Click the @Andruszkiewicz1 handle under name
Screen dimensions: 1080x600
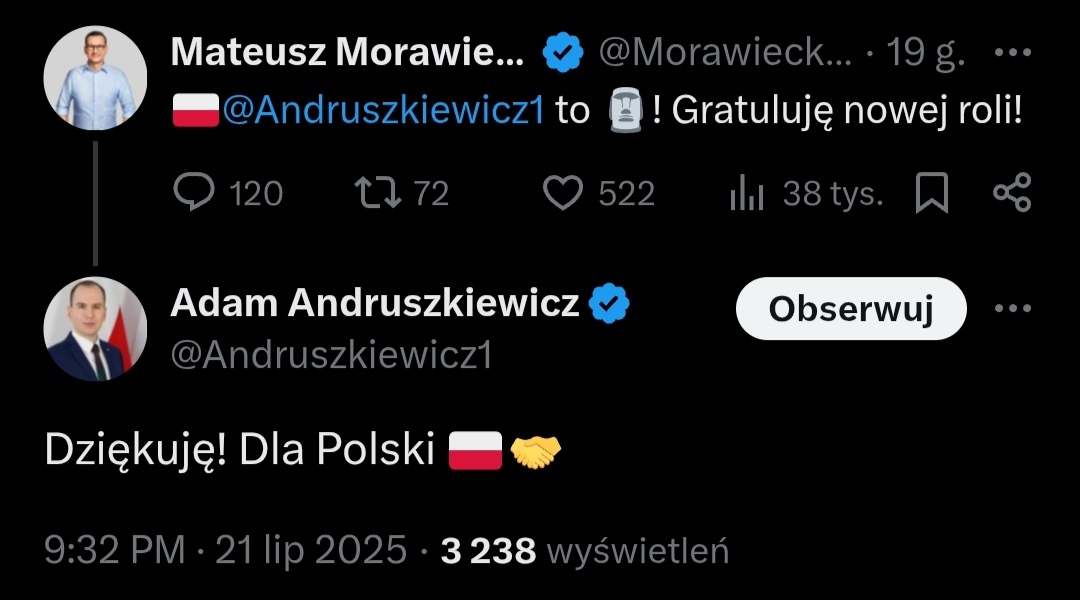click(331, 356)
